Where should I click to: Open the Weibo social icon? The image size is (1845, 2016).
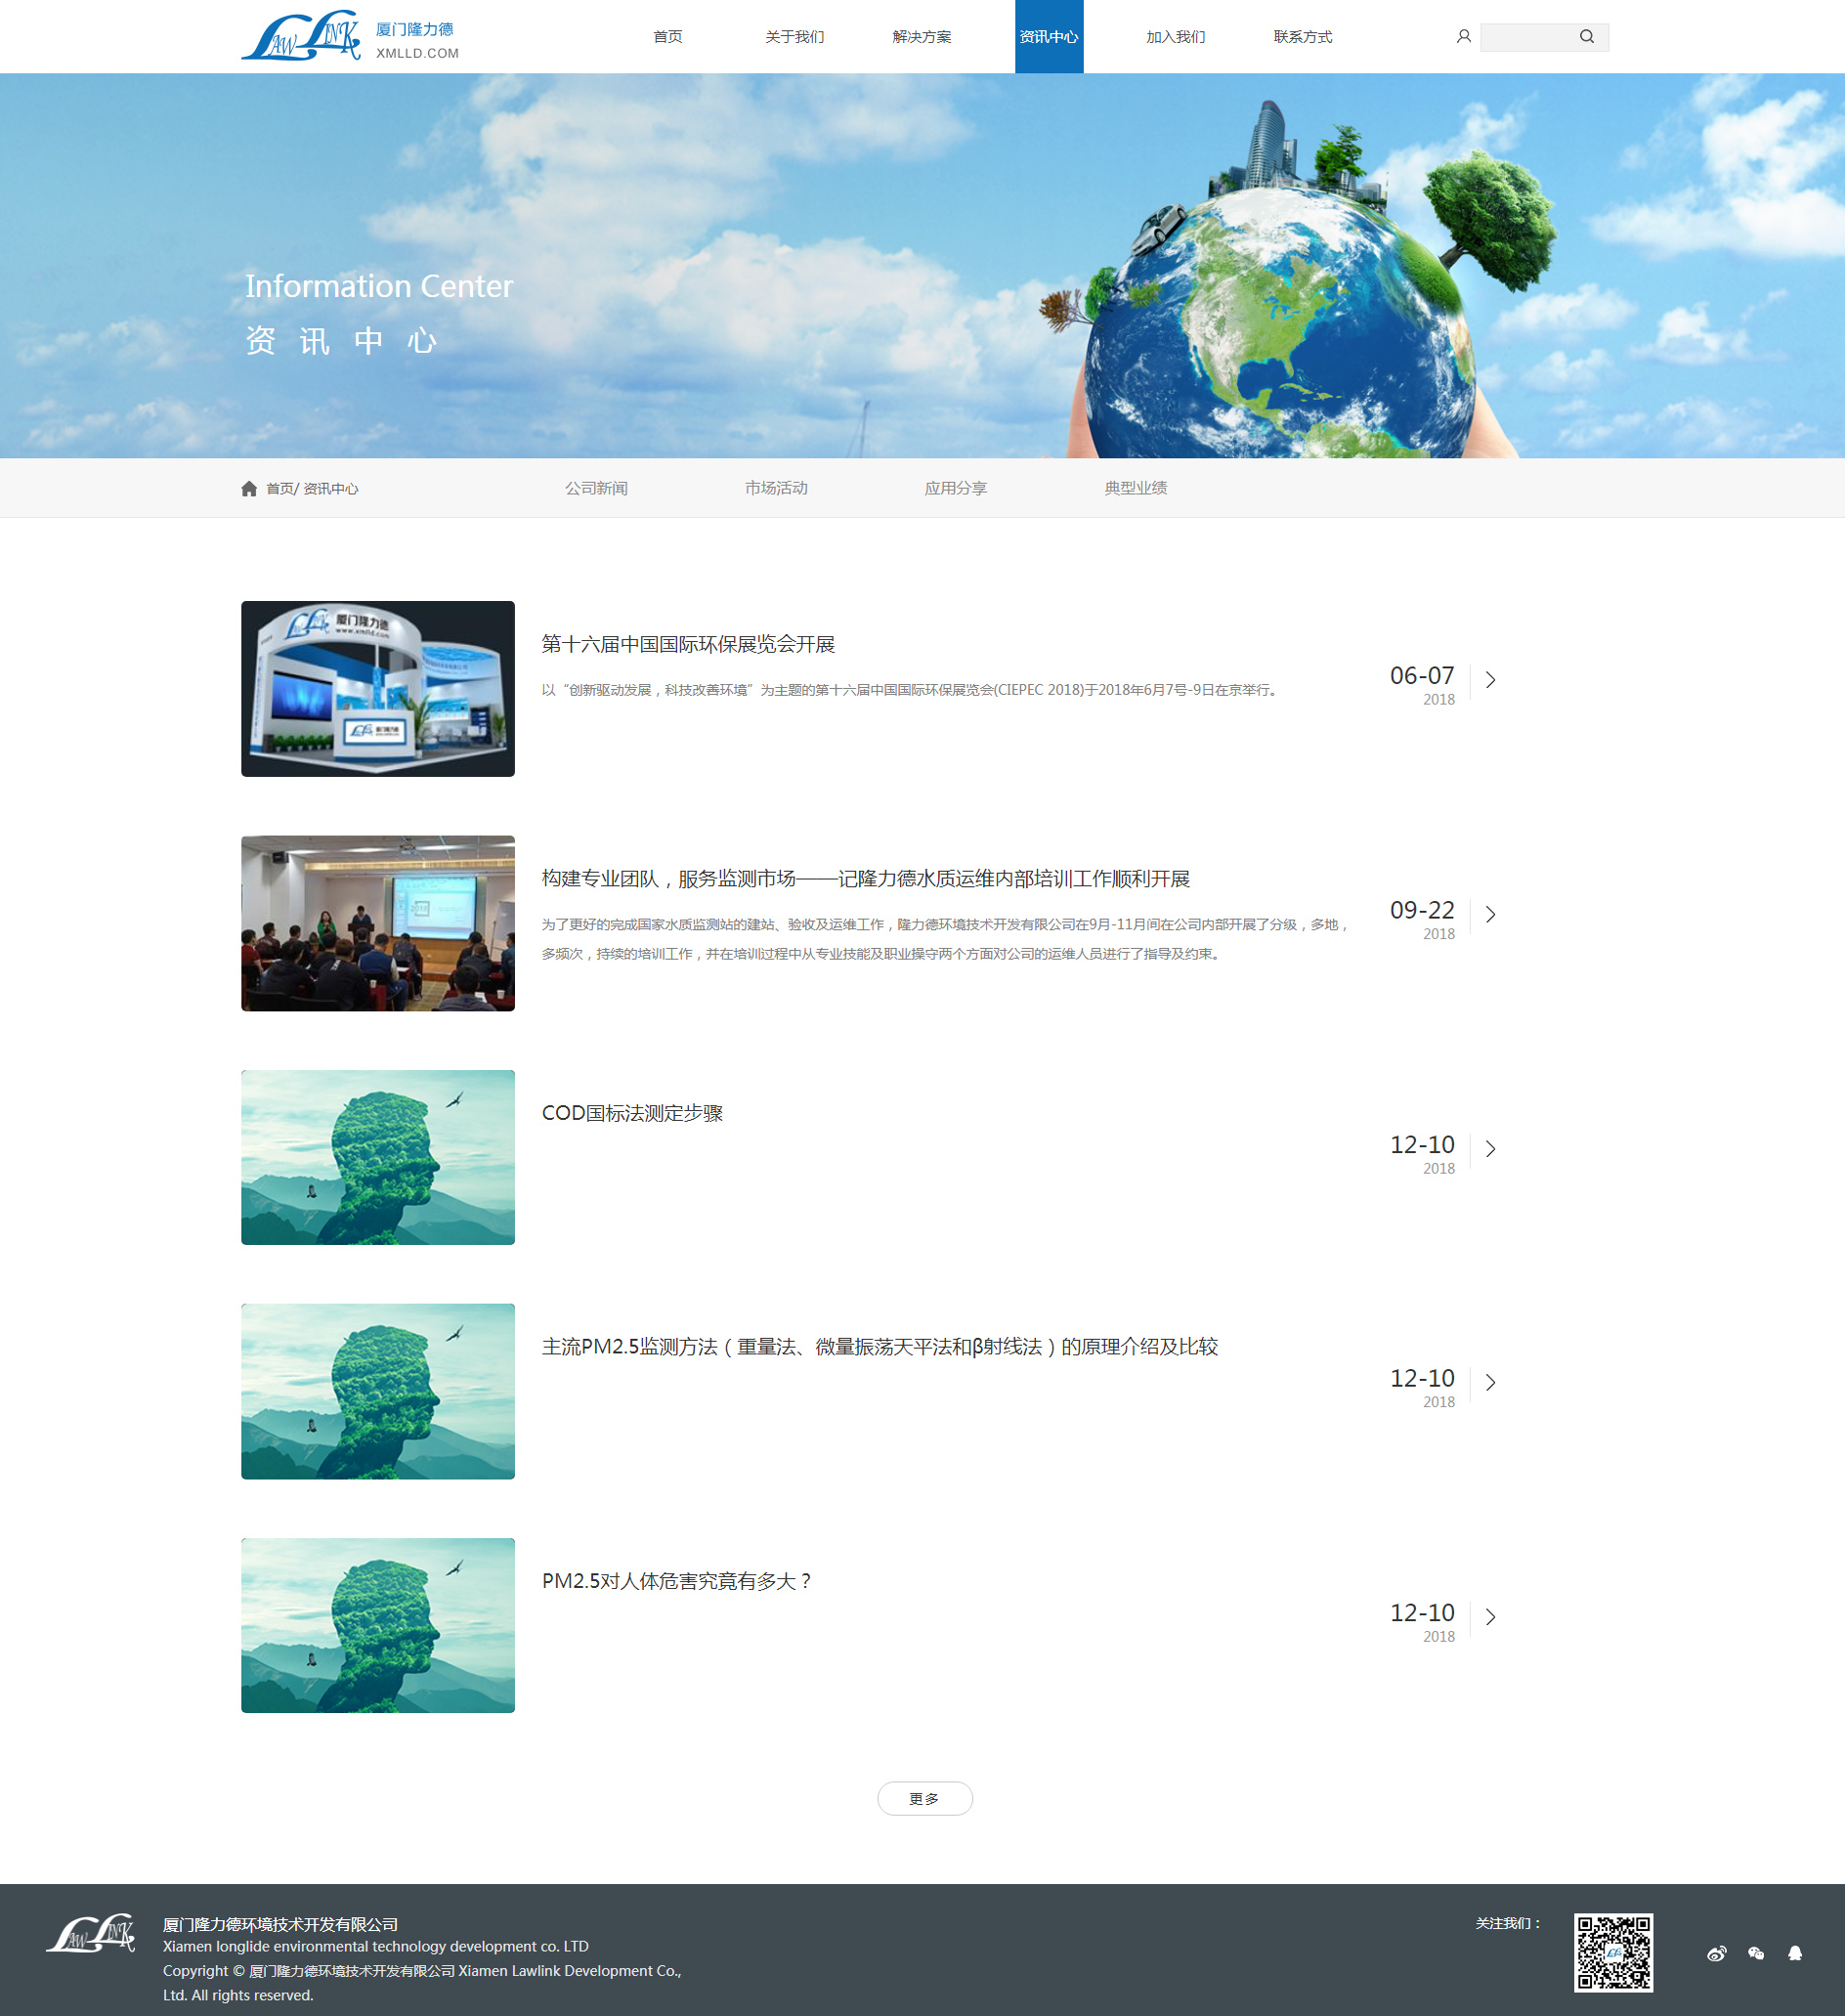coord(1716,1953)
